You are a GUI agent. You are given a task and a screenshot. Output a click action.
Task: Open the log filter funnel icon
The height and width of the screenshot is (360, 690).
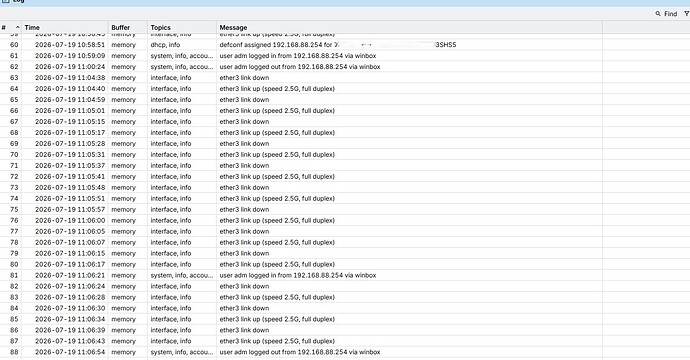coord(686,14)
